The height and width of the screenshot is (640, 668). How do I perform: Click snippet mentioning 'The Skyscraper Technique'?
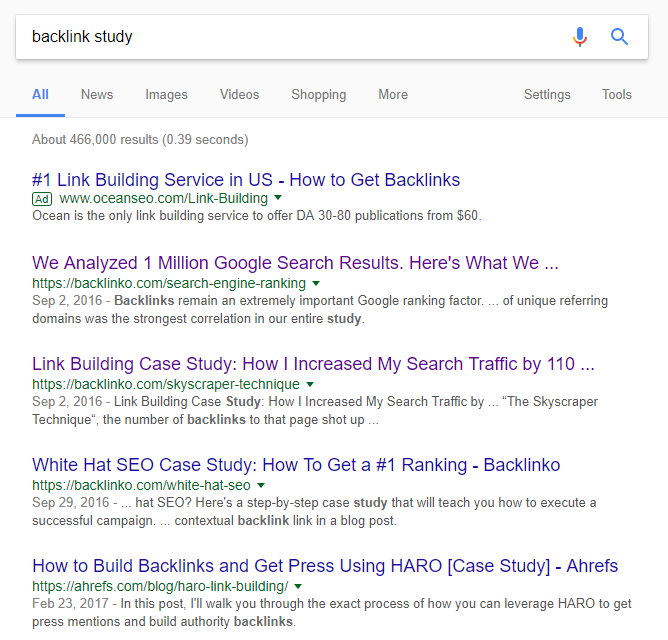pos(315,411)
